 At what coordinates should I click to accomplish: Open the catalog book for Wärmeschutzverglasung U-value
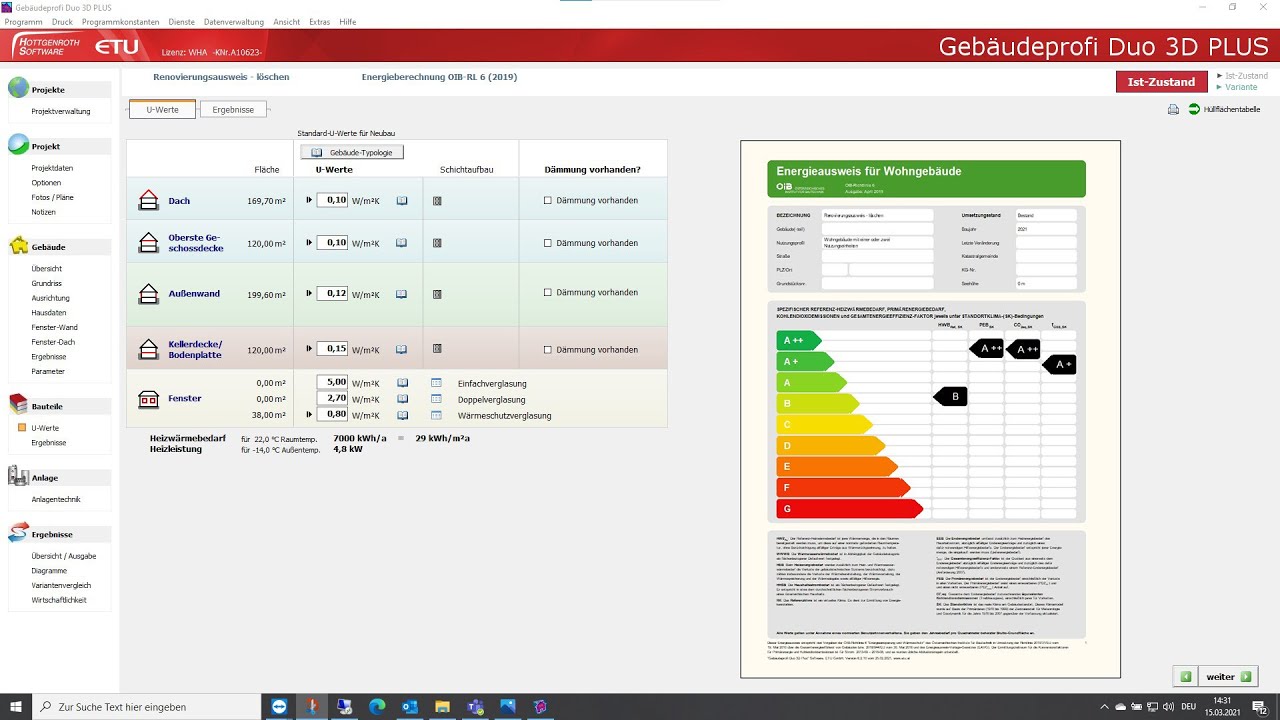coord(402,415)
